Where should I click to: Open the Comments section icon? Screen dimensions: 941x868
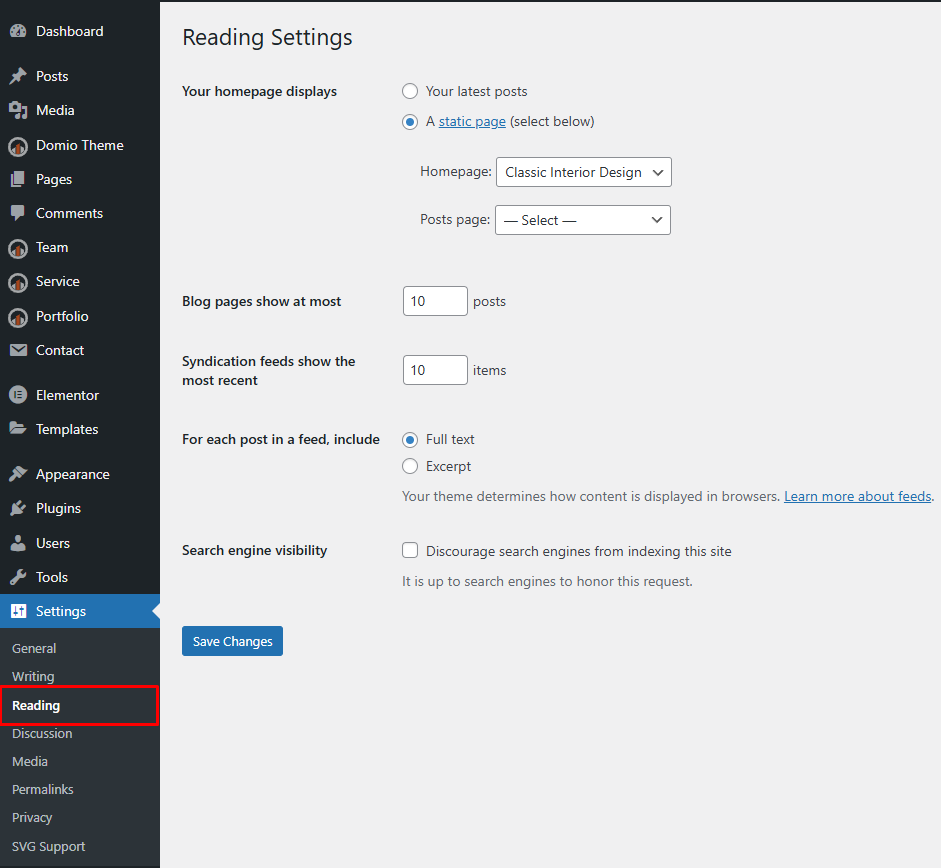pyautogui.click(x=20, y=213)
